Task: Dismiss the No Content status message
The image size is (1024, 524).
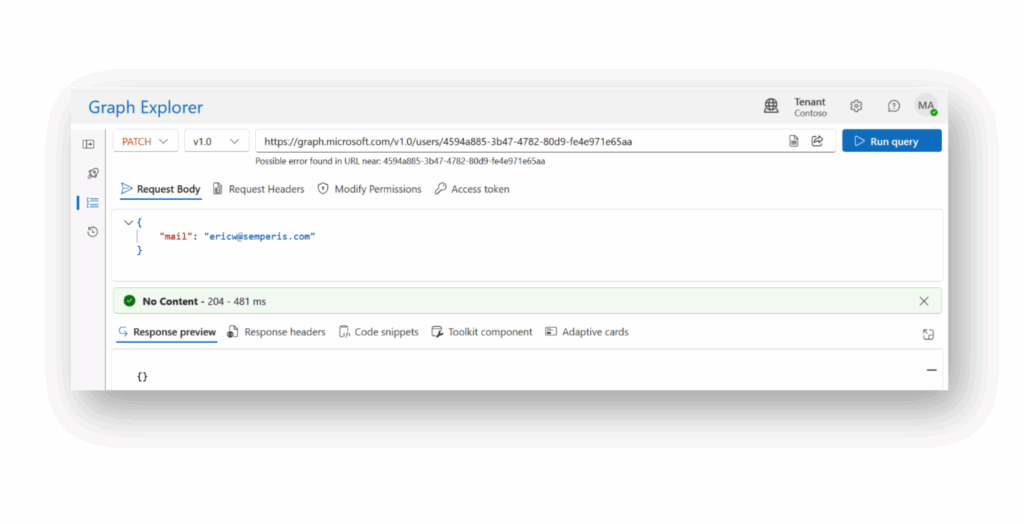Action: point(923,301)
